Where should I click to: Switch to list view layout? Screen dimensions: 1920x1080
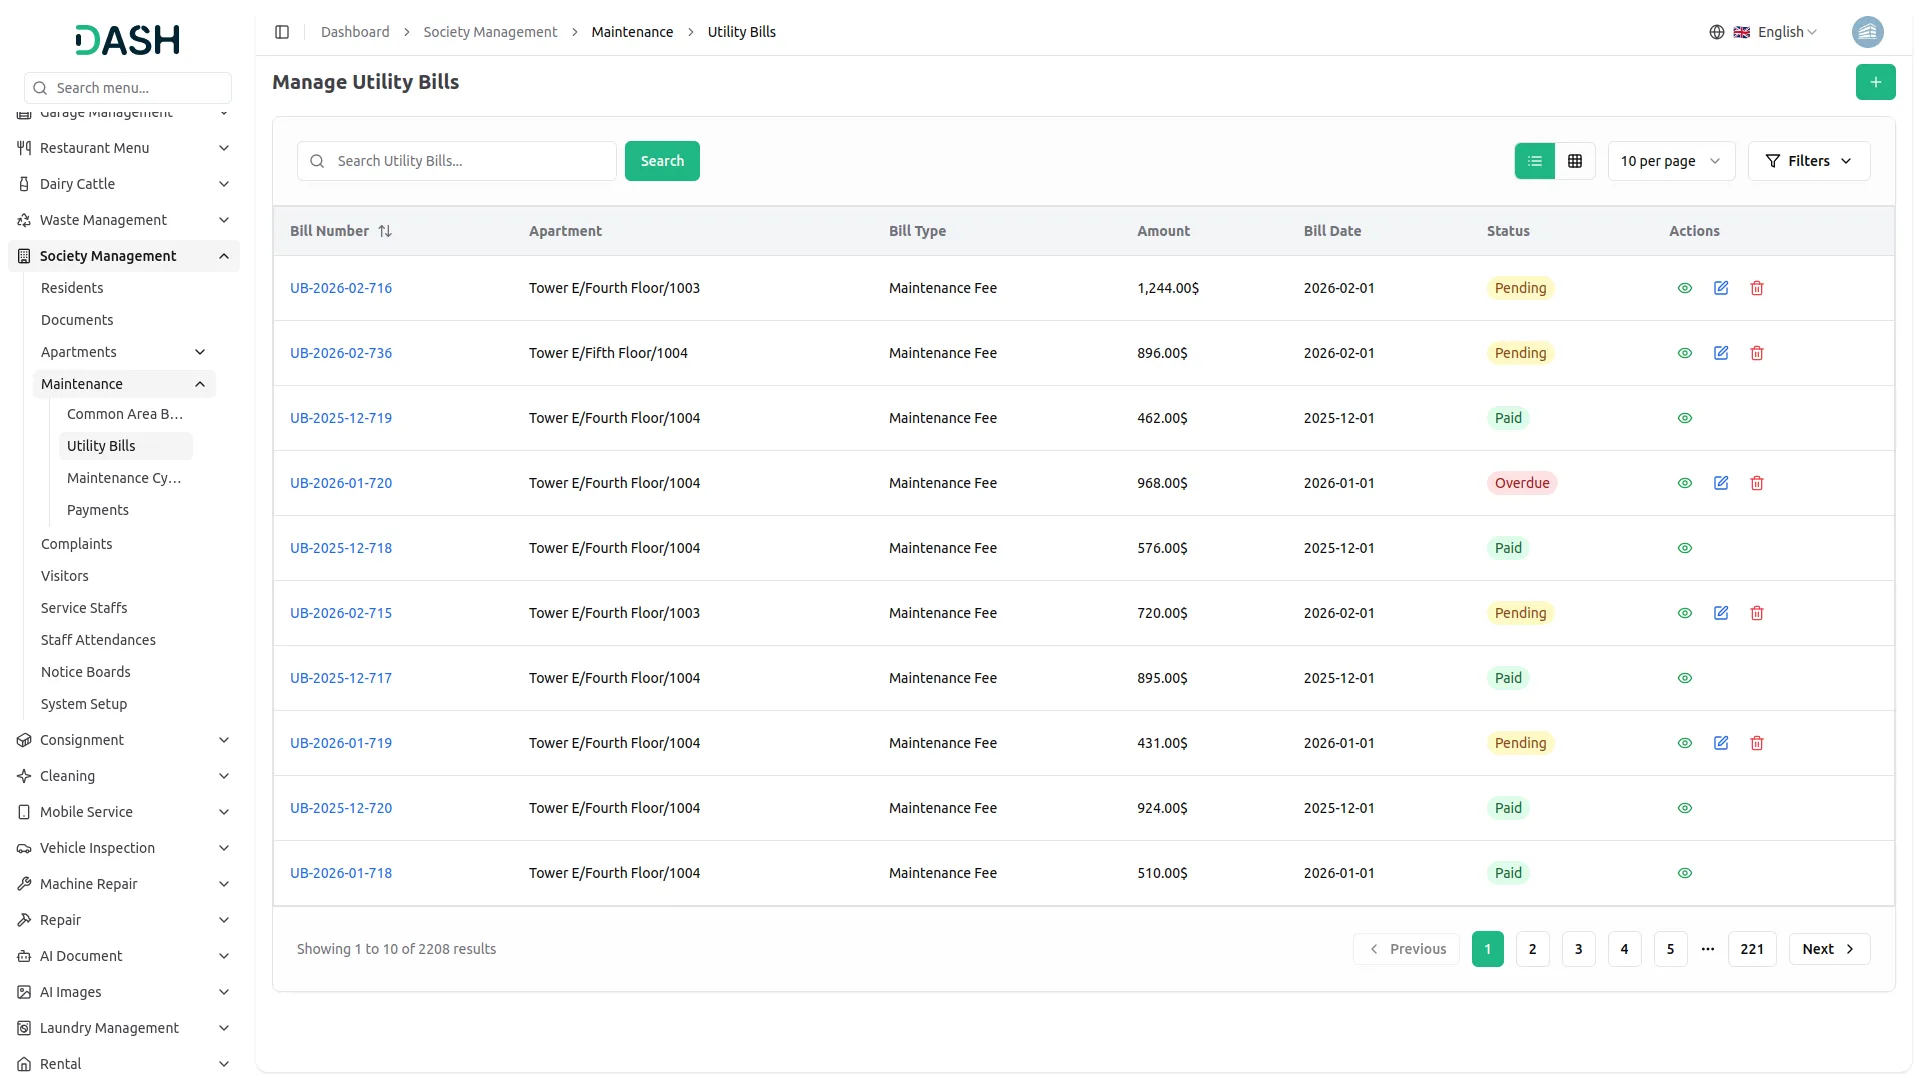[x=1534, y=161]
